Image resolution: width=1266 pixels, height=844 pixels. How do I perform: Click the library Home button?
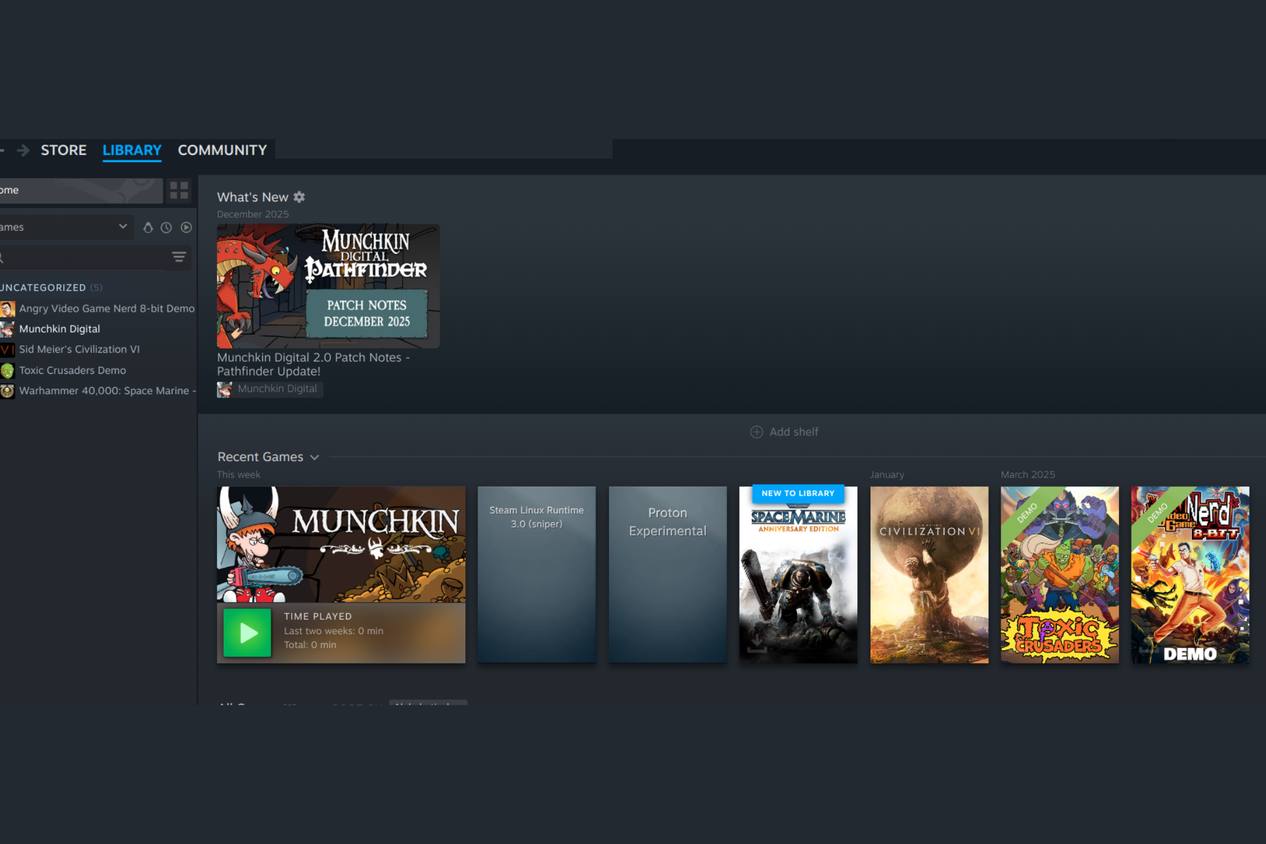(80, 190)
